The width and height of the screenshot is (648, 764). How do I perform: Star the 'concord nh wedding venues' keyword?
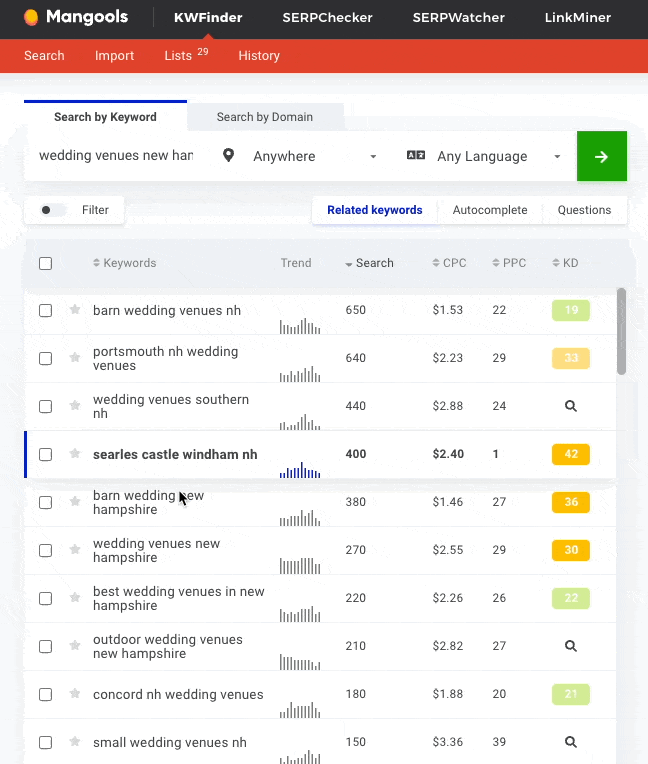click(75, 694)
